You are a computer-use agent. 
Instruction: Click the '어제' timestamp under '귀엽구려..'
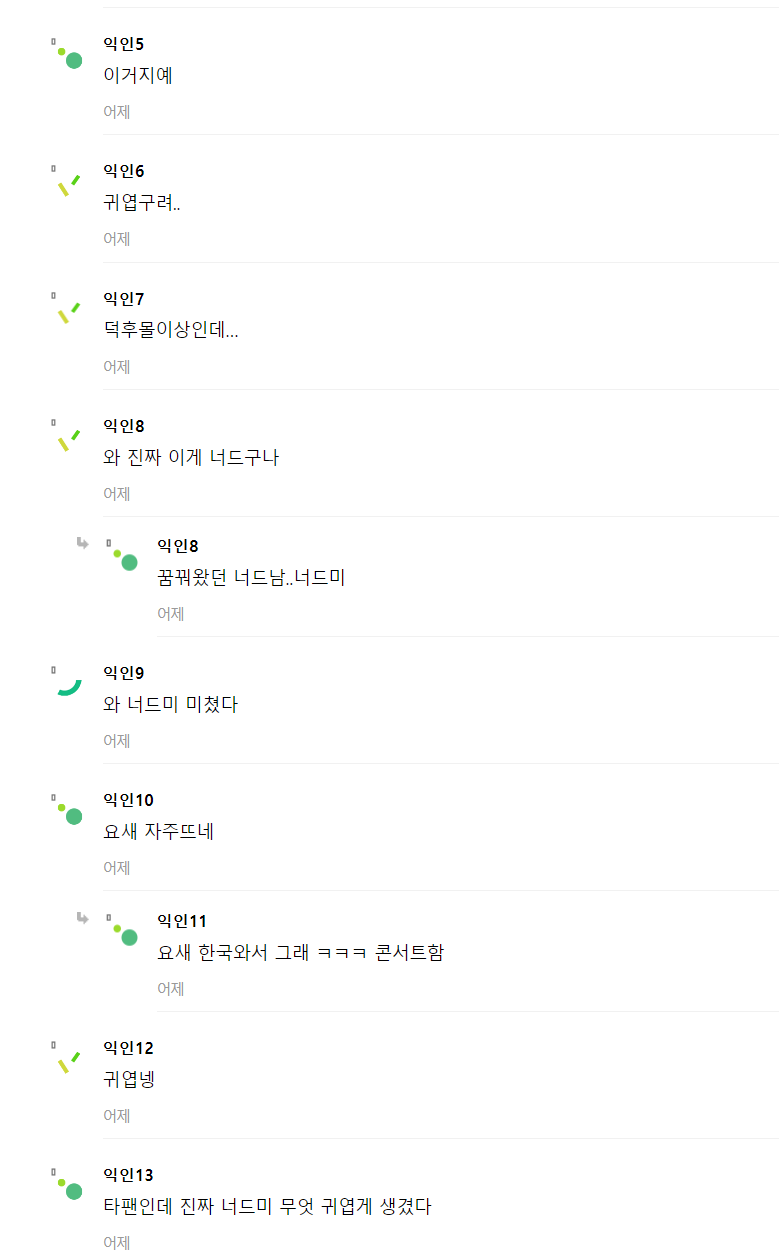coord(117,239)
